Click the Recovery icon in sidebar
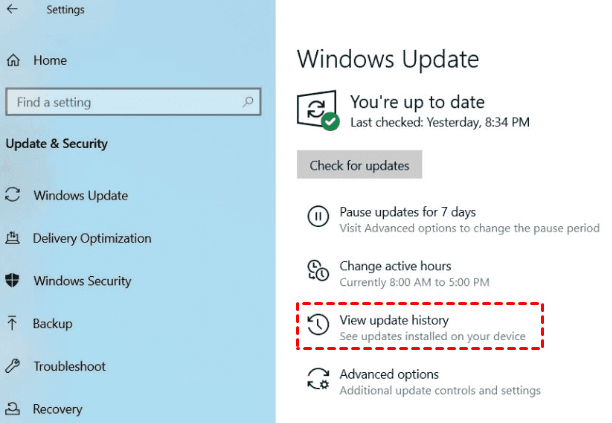The width and height of the screenshot is (612, 423). (x=13, y=409)
